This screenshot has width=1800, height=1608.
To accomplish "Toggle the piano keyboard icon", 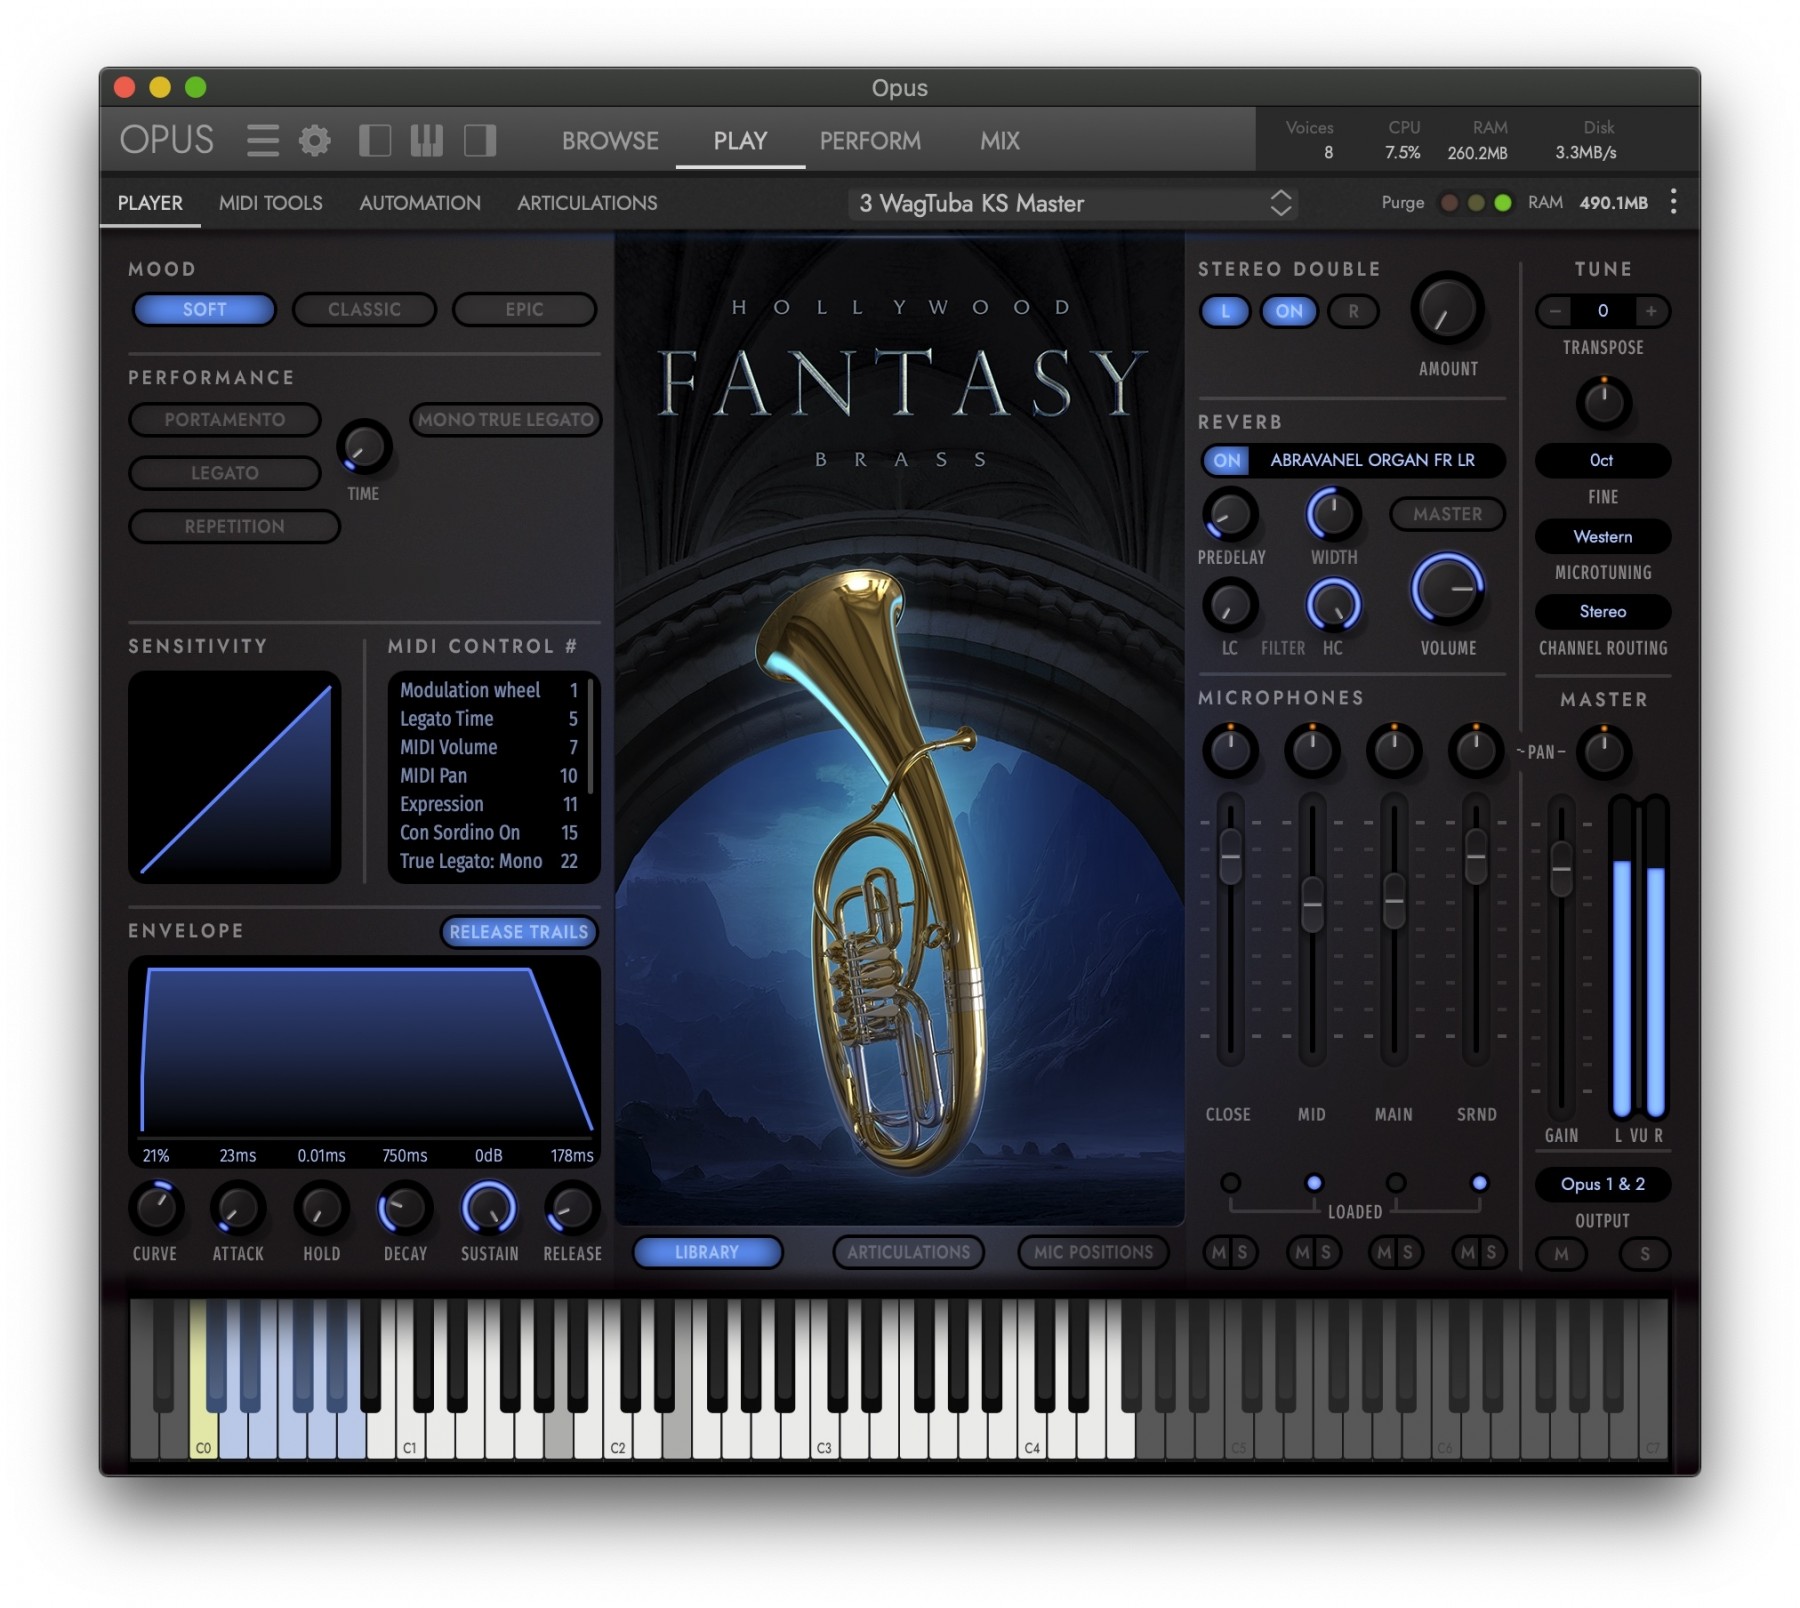I will coord(427,140).
